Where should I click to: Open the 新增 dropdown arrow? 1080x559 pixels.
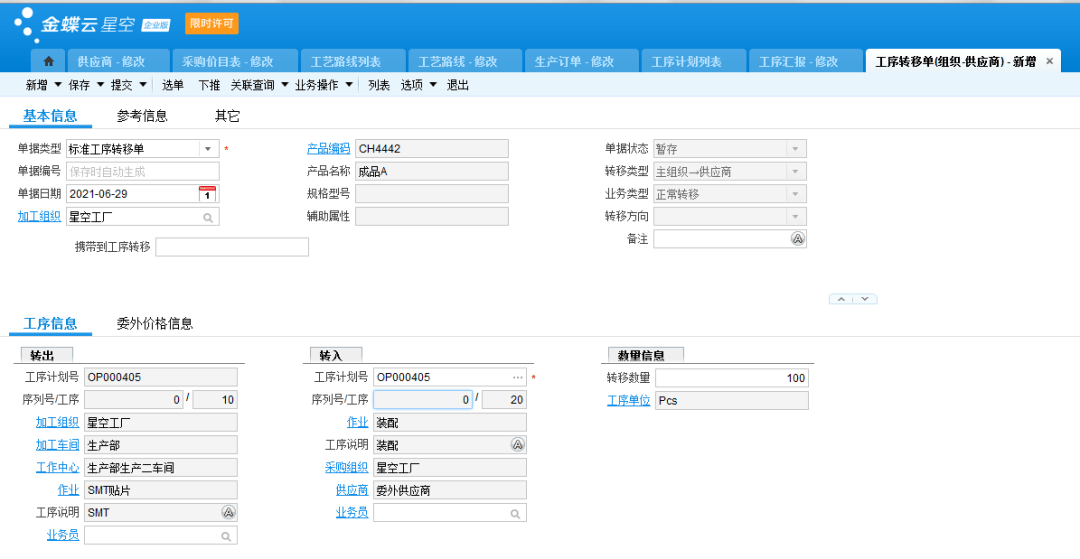pyautogui.click(x=58, y=85)
